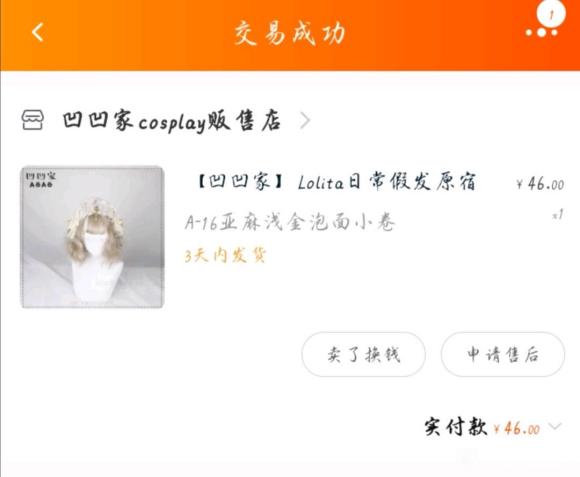This screenshot has width=580, height=477.
Task: Click the quantity x1 indicator
Action: pyautogui.click(x=557, y=214)
